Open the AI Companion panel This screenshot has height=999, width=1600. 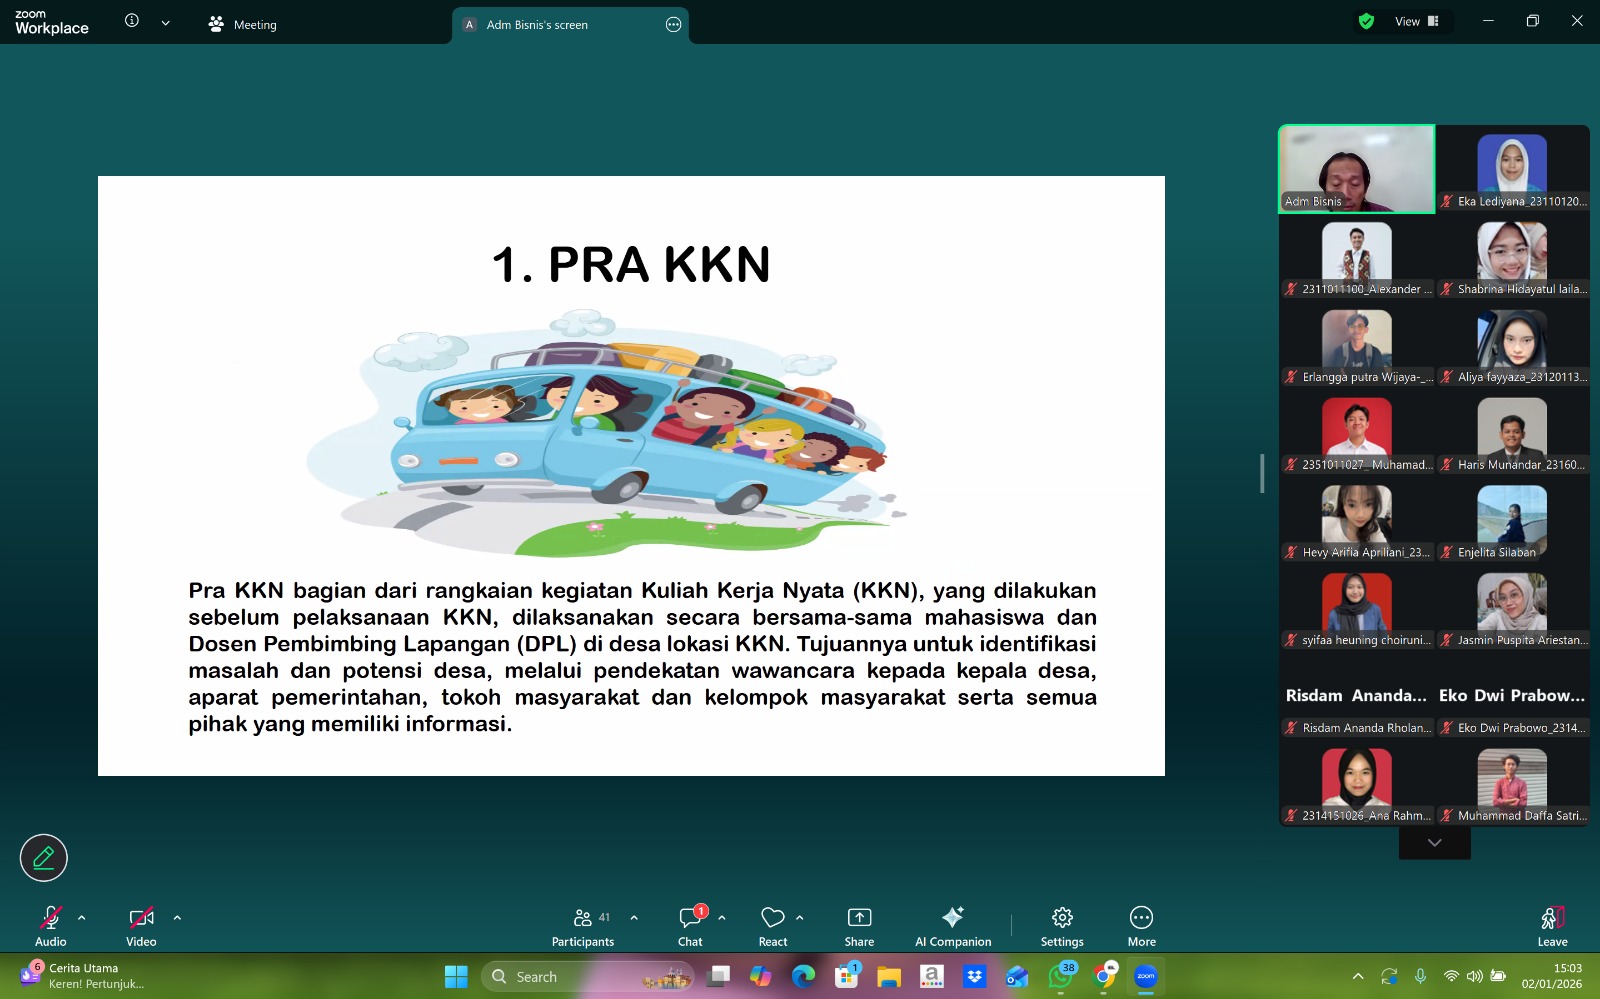pyautogui.click(x=953, y=924)
